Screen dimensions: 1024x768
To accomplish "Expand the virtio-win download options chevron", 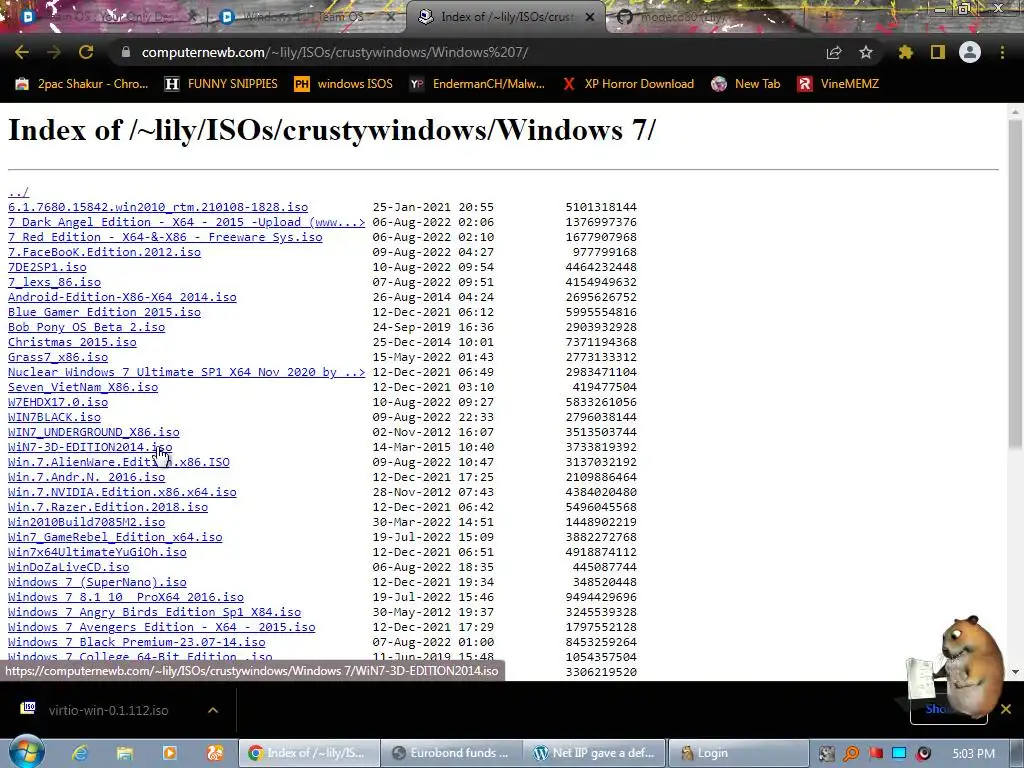I will (x=213, y=711).
